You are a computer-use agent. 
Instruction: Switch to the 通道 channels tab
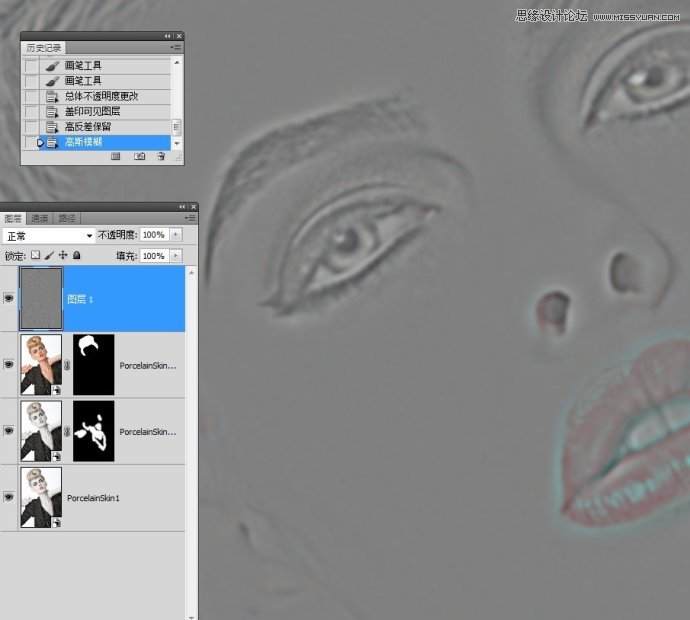tap(39, 218)
